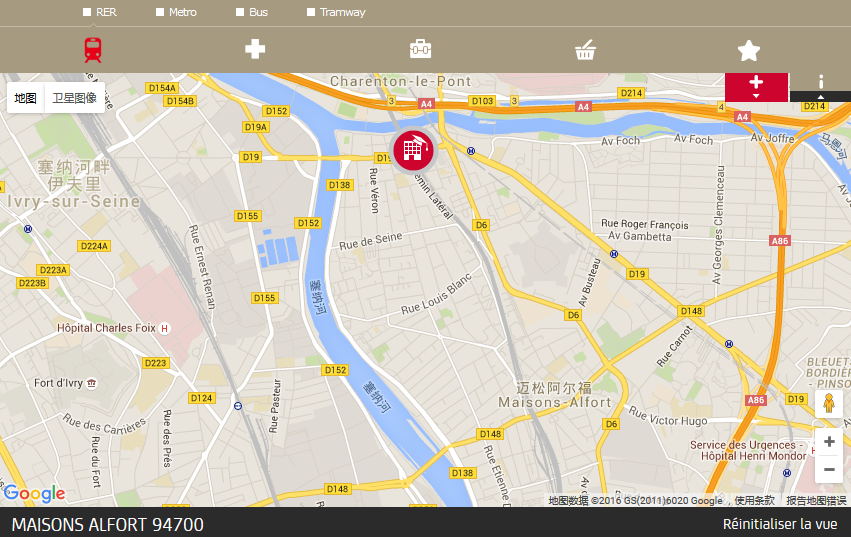This screenshot has height=537, width=851.
Task: Click the red school marker on map
Action: point(414,150)
